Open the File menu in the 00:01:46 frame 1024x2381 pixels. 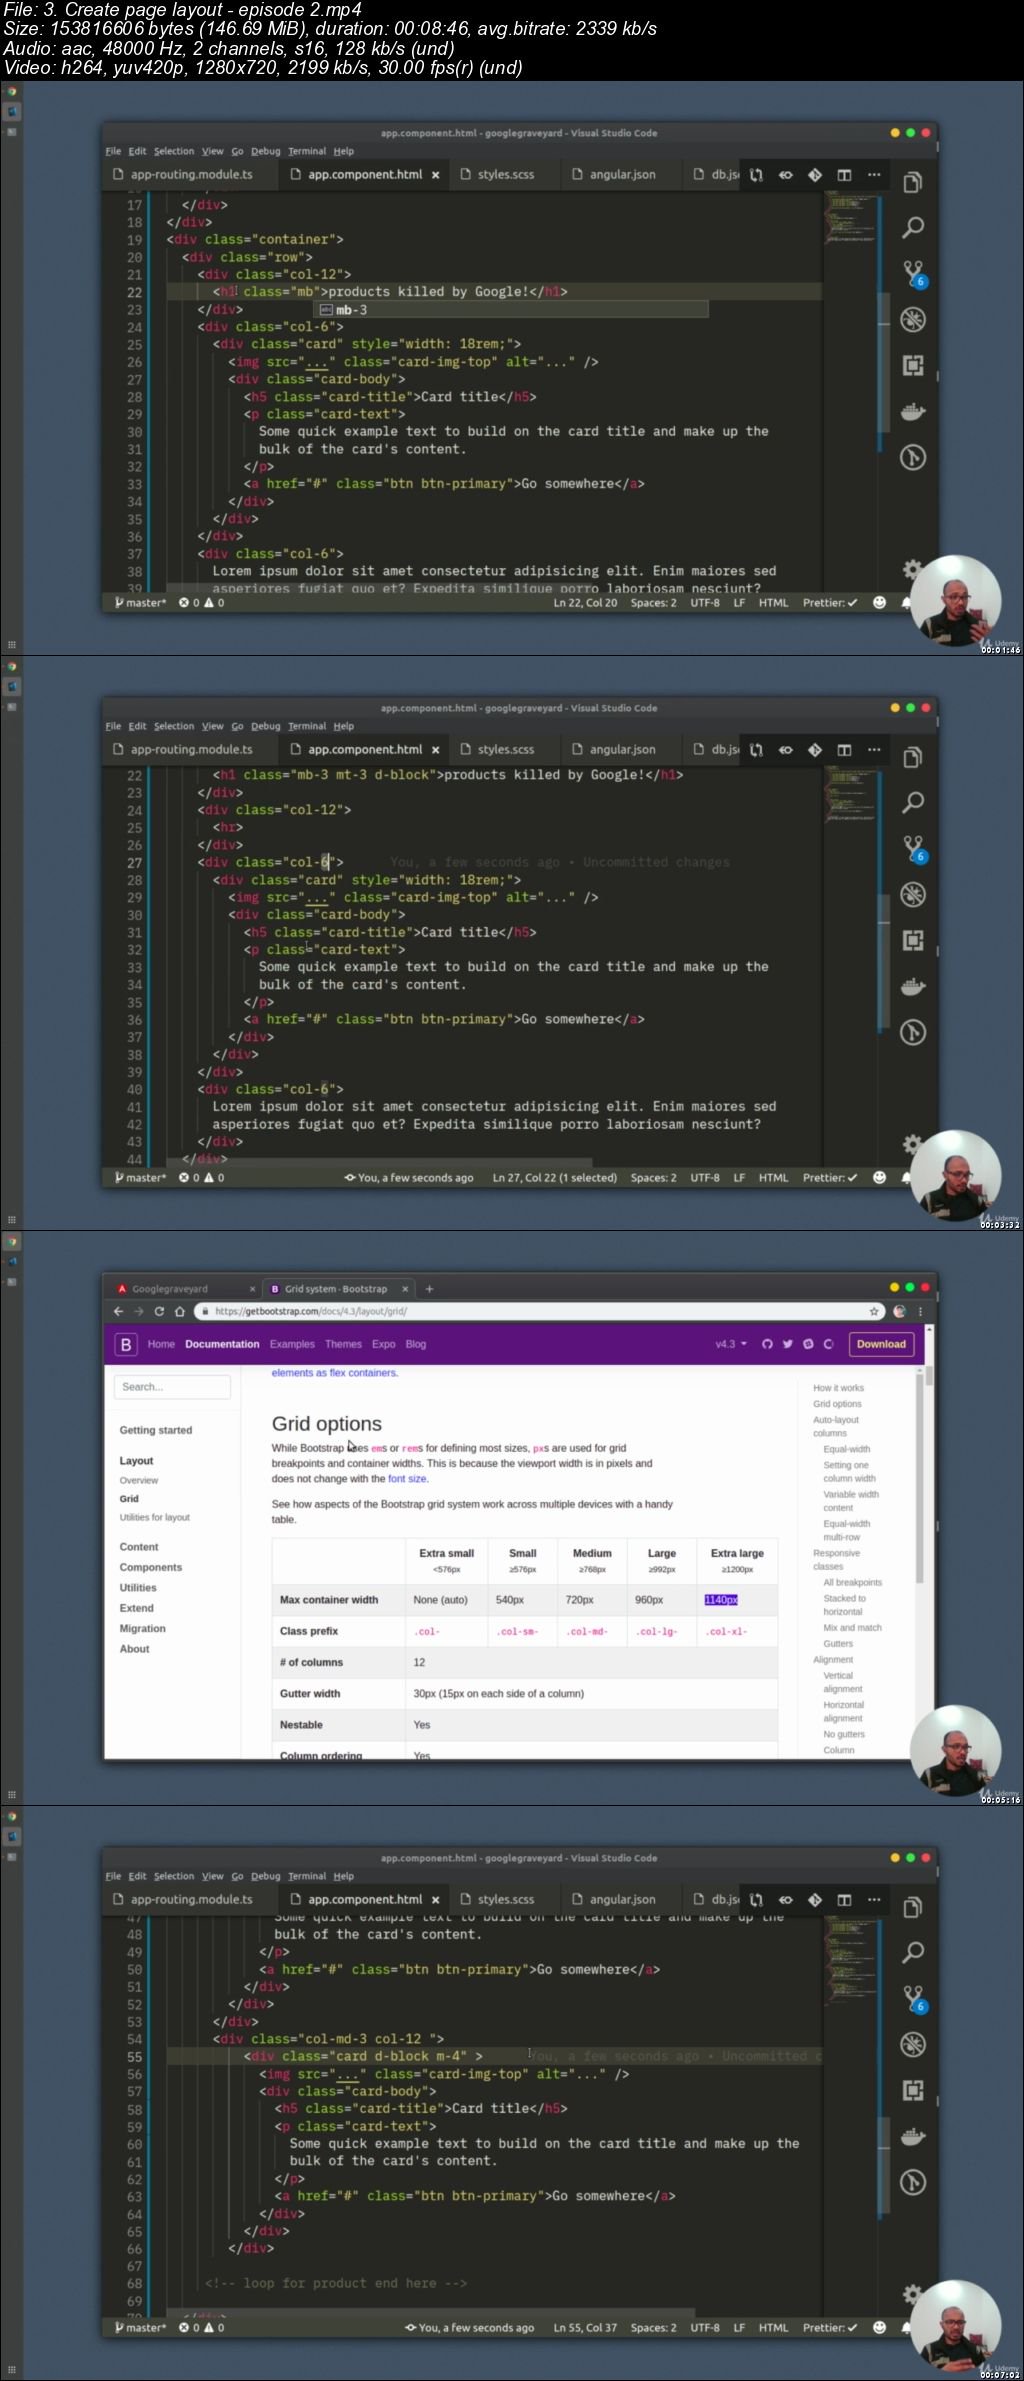coord(113,151)
